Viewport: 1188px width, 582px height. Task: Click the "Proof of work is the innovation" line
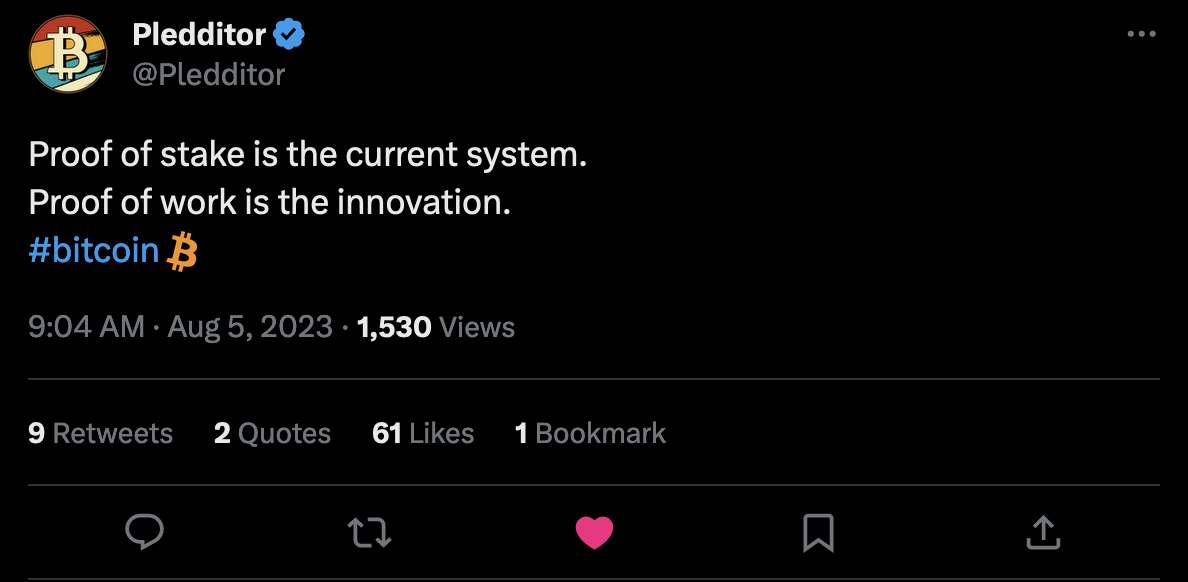[270, 203]
